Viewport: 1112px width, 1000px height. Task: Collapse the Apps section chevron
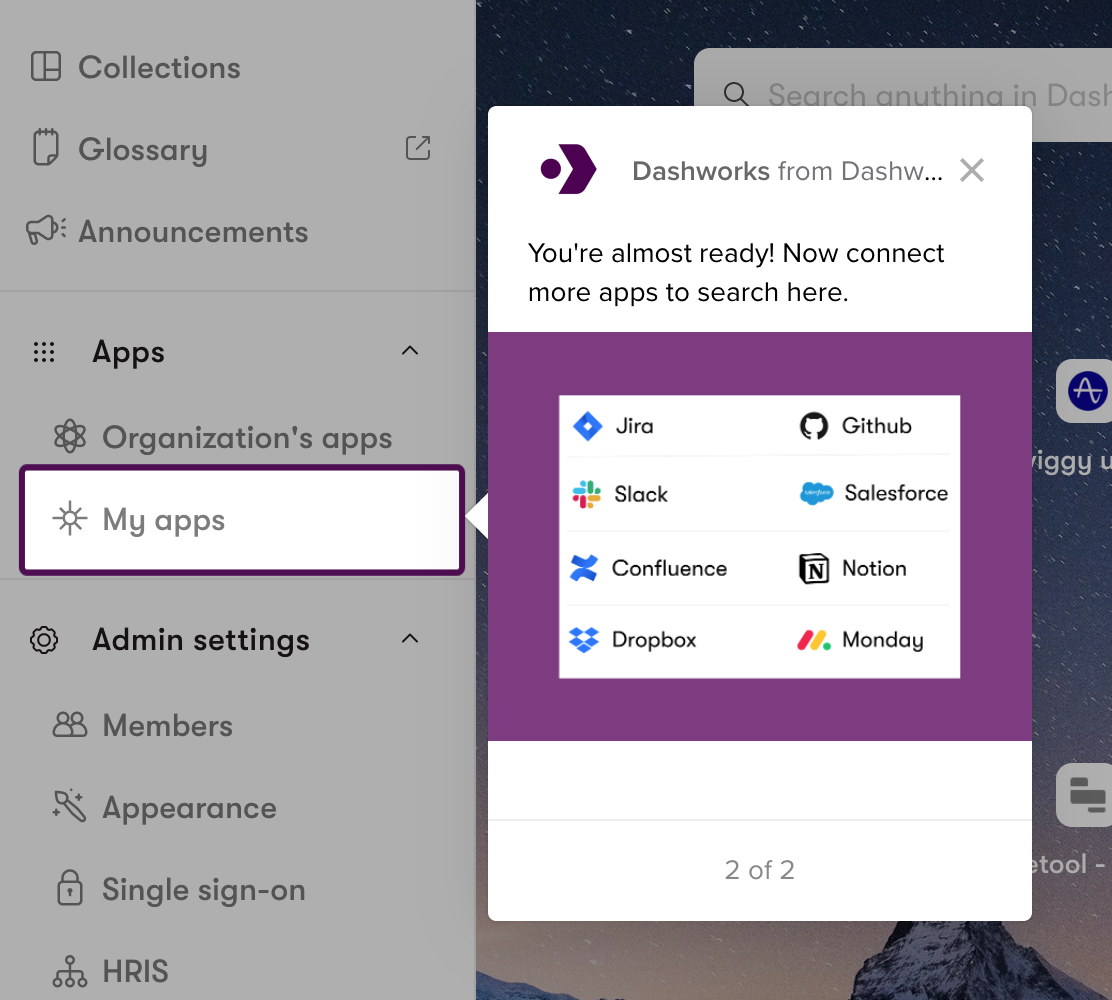coord(410,350)
